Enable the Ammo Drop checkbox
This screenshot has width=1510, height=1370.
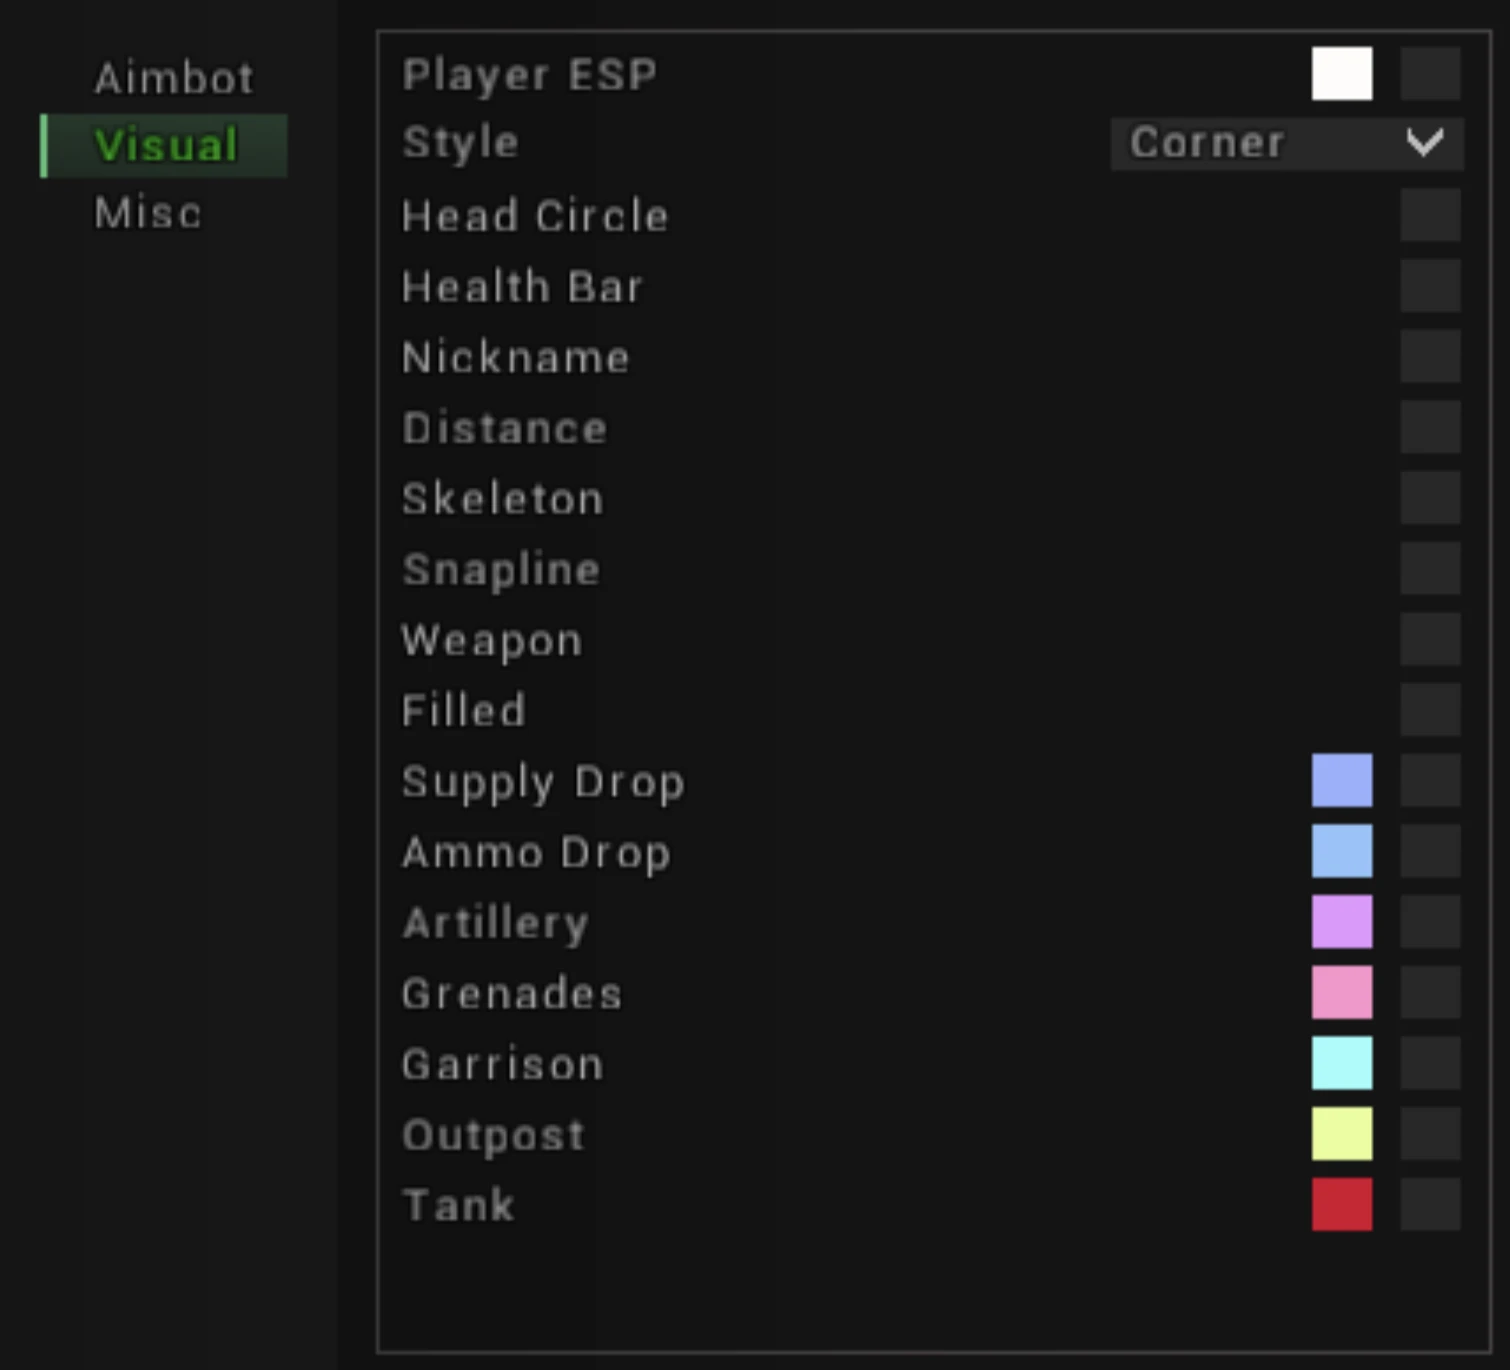1430,851
